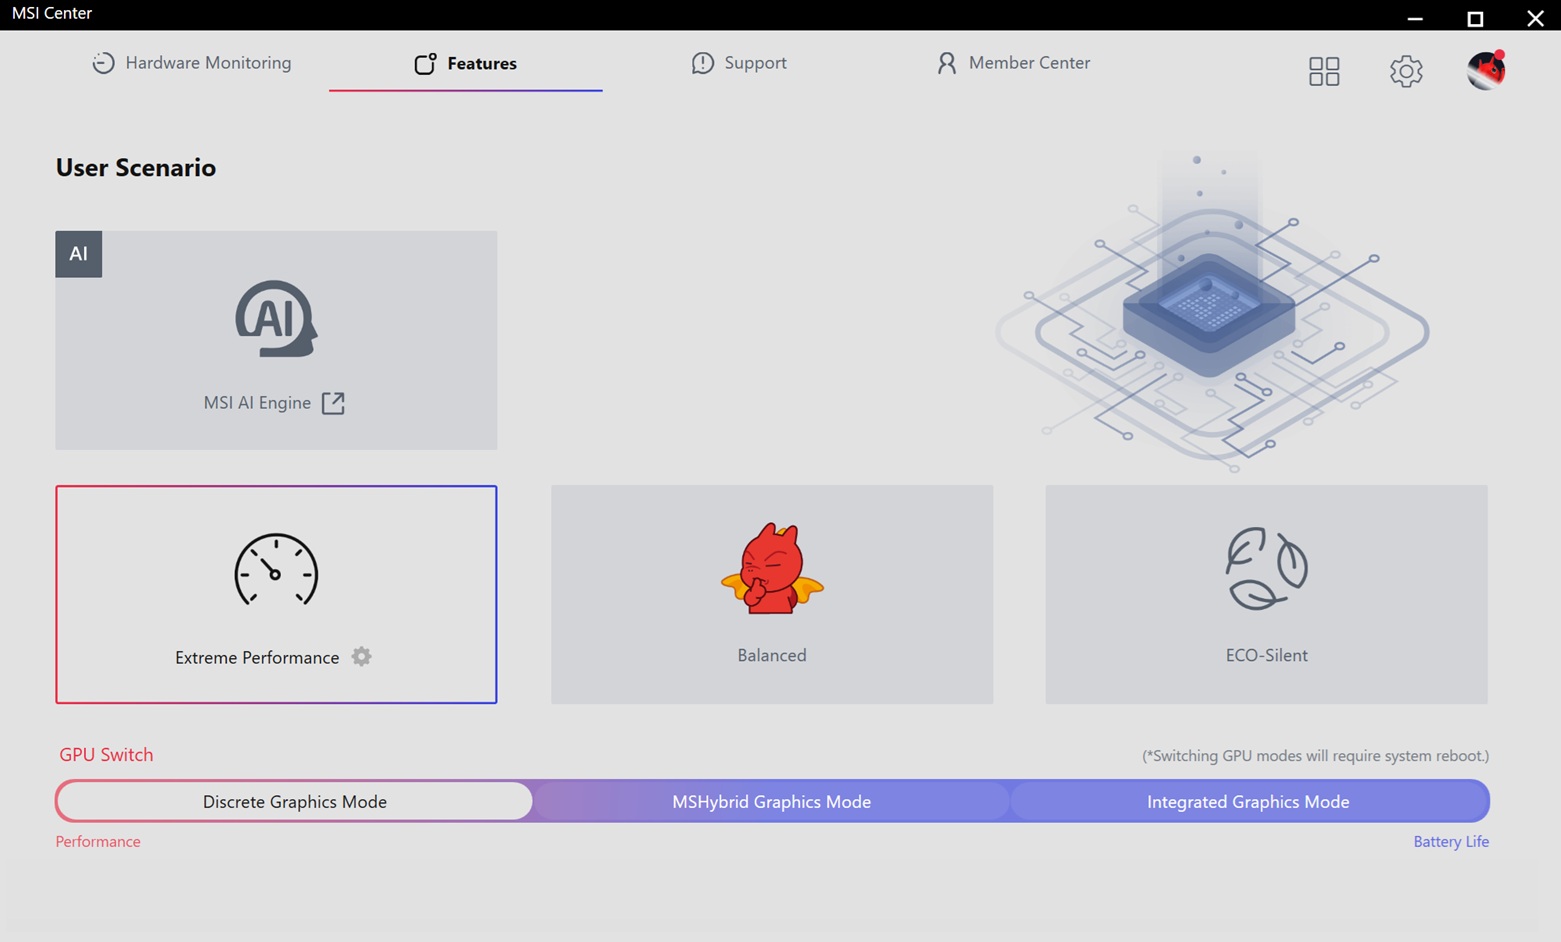This screenshot has width=1561, height=942.
Task: Click the red dragon mascot icon
Action: 772,568
